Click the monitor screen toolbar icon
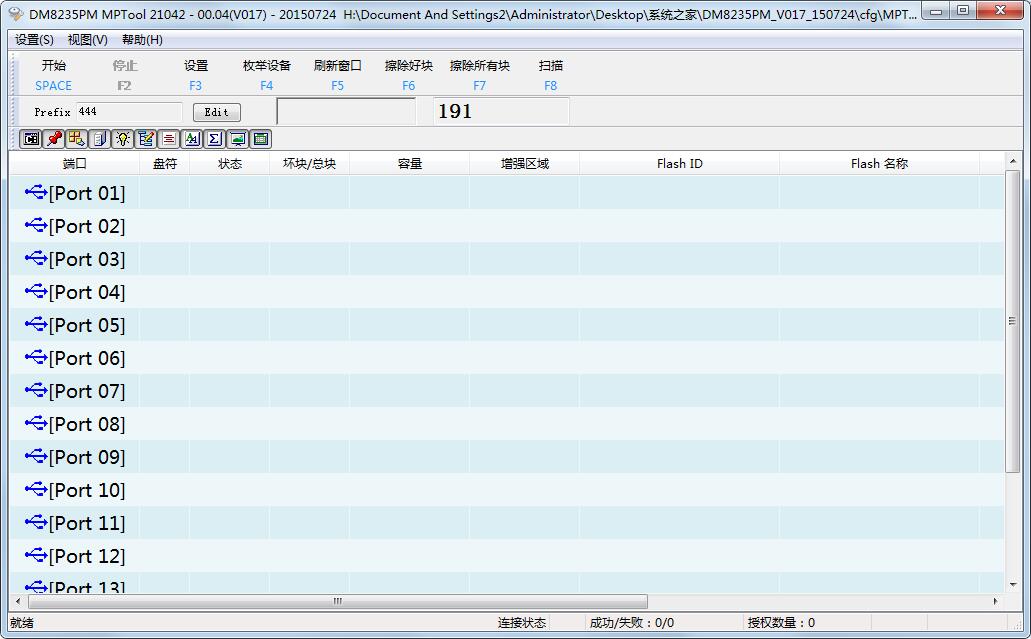The image size is (1031, 639). pyautogui.click(x=238, y=139)
